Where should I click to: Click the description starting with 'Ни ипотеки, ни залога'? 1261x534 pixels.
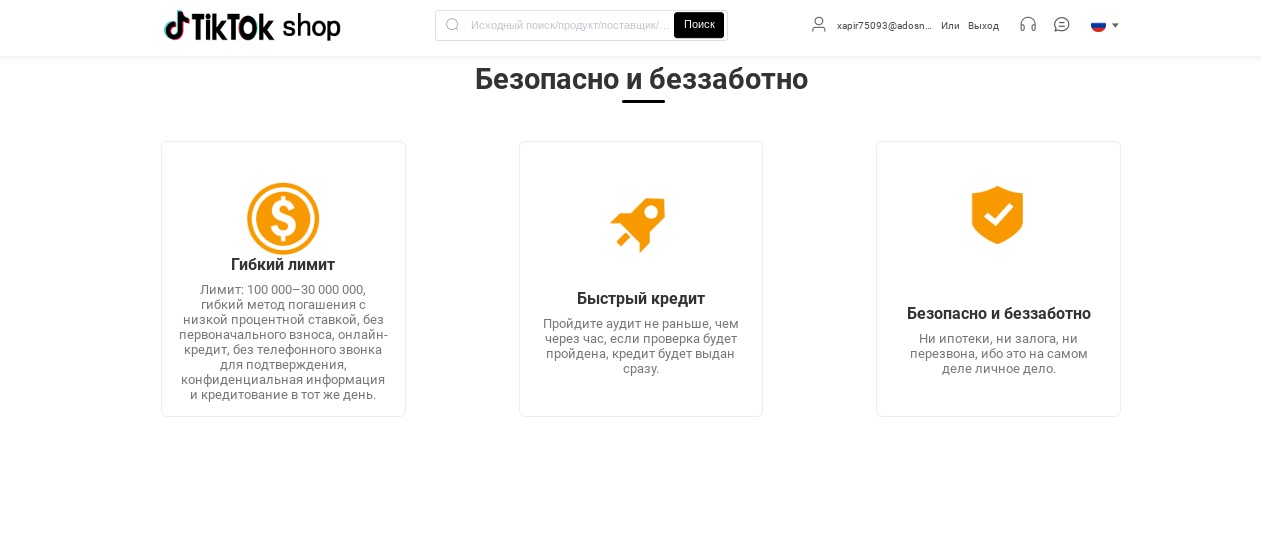point(999,353)
